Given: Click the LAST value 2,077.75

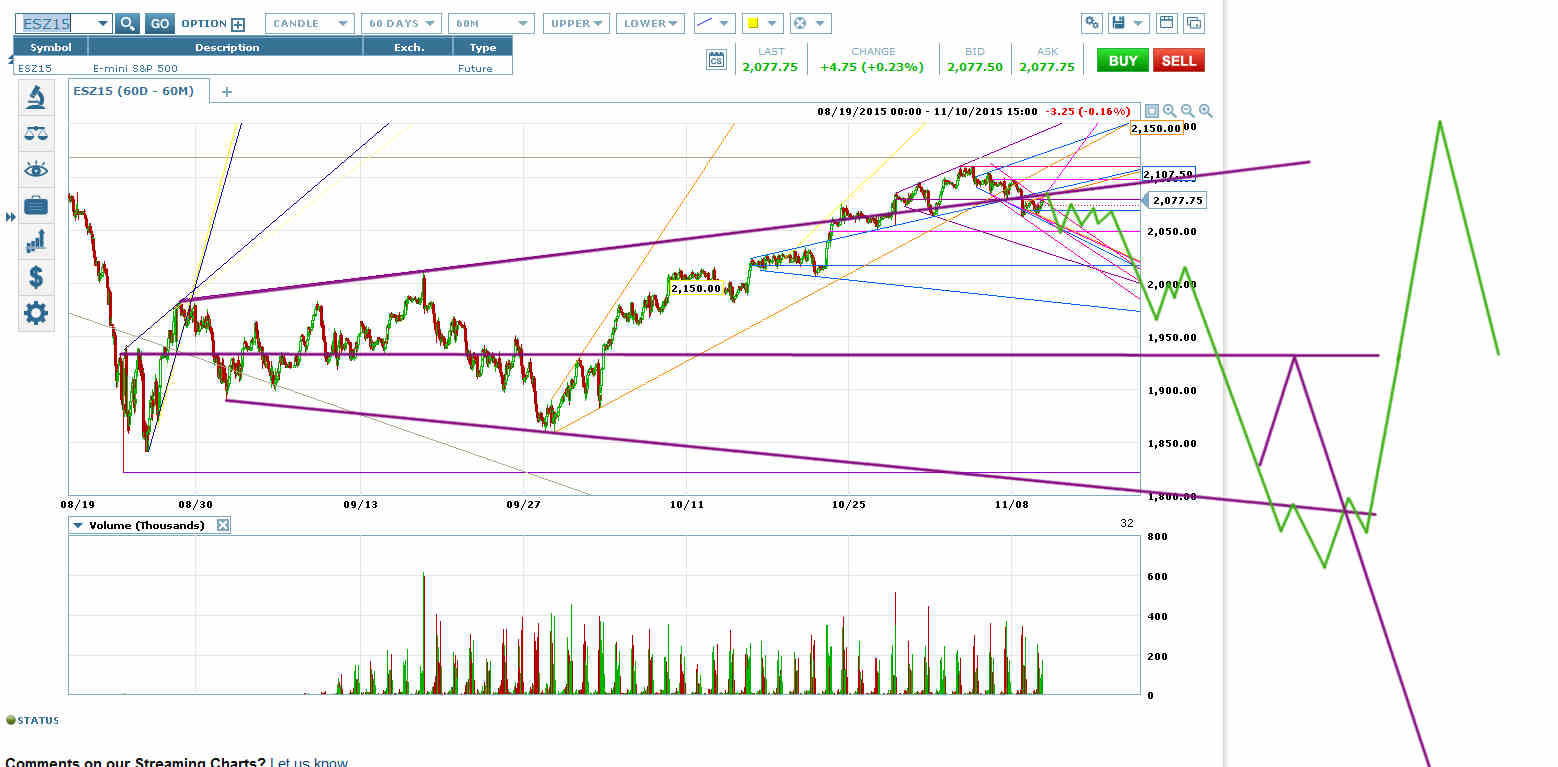Looking at the screenshot, I should coord(770,67).
